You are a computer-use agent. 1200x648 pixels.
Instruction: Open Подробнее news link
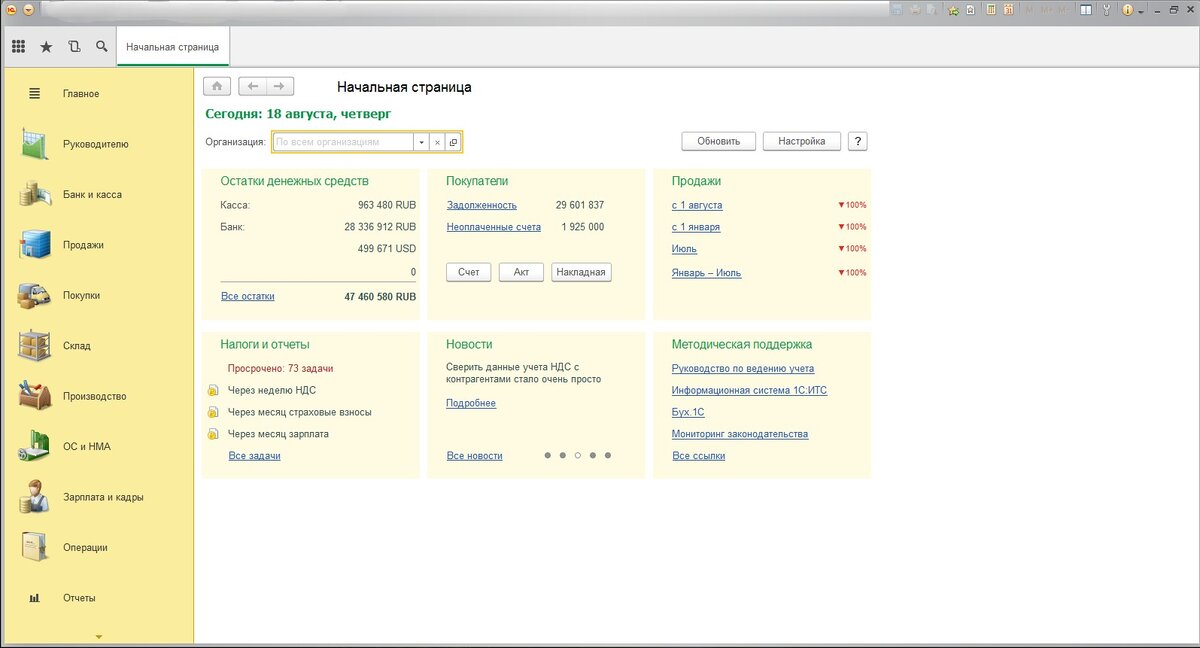click(x=471, y=403)
